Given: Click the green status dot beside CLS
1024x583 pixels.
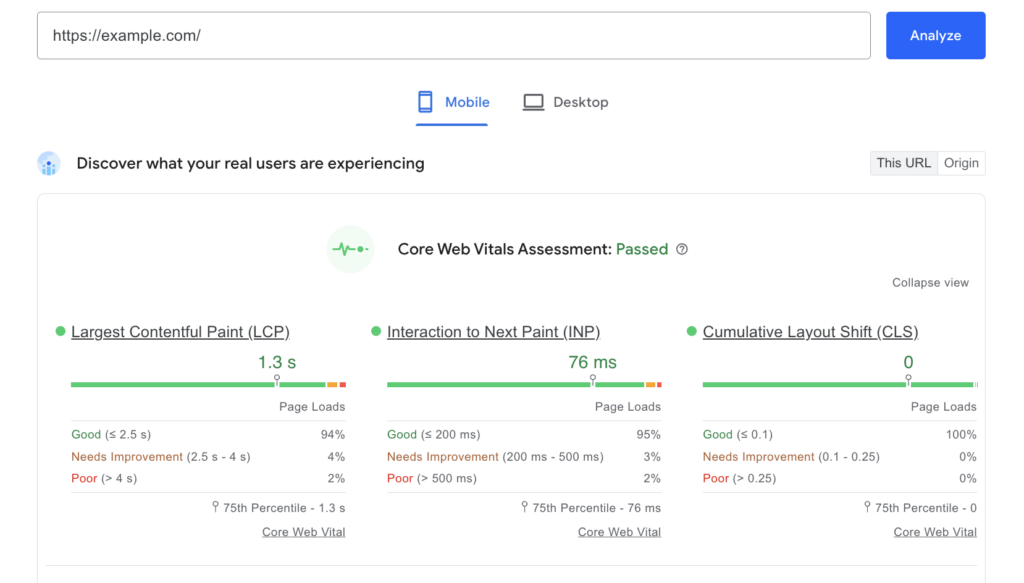Looking at the screenshot, I should (x=693, y=330).
